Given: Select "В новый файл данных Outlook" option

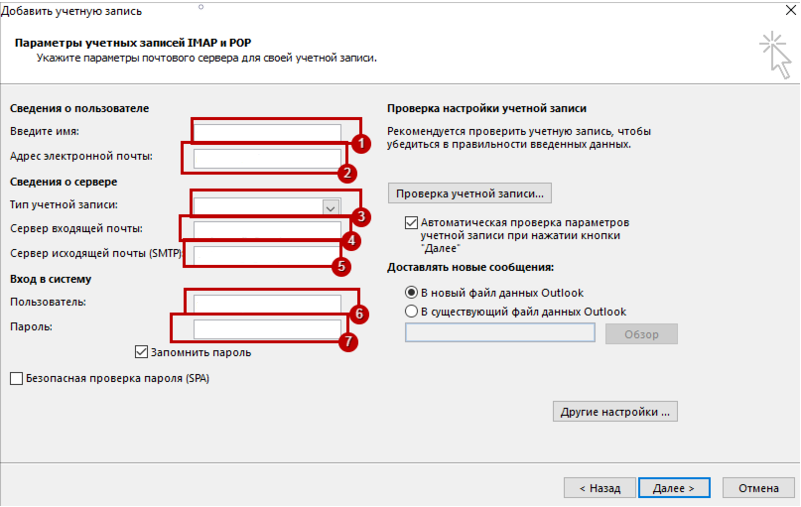Looking at the screenshot, I should coord(411,292).
